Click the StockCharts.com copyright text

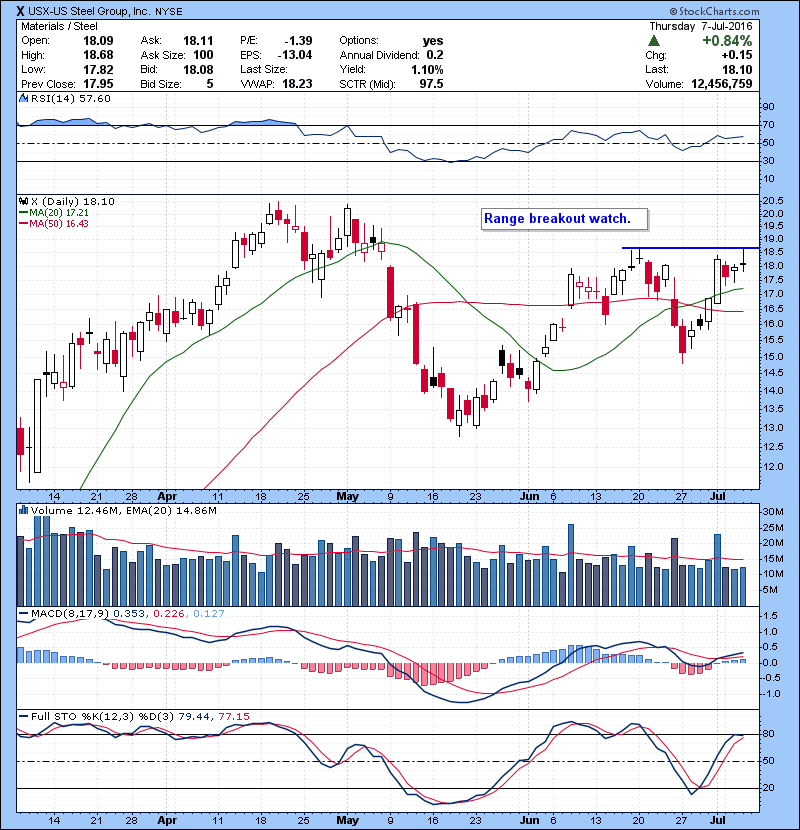(714, 11)
